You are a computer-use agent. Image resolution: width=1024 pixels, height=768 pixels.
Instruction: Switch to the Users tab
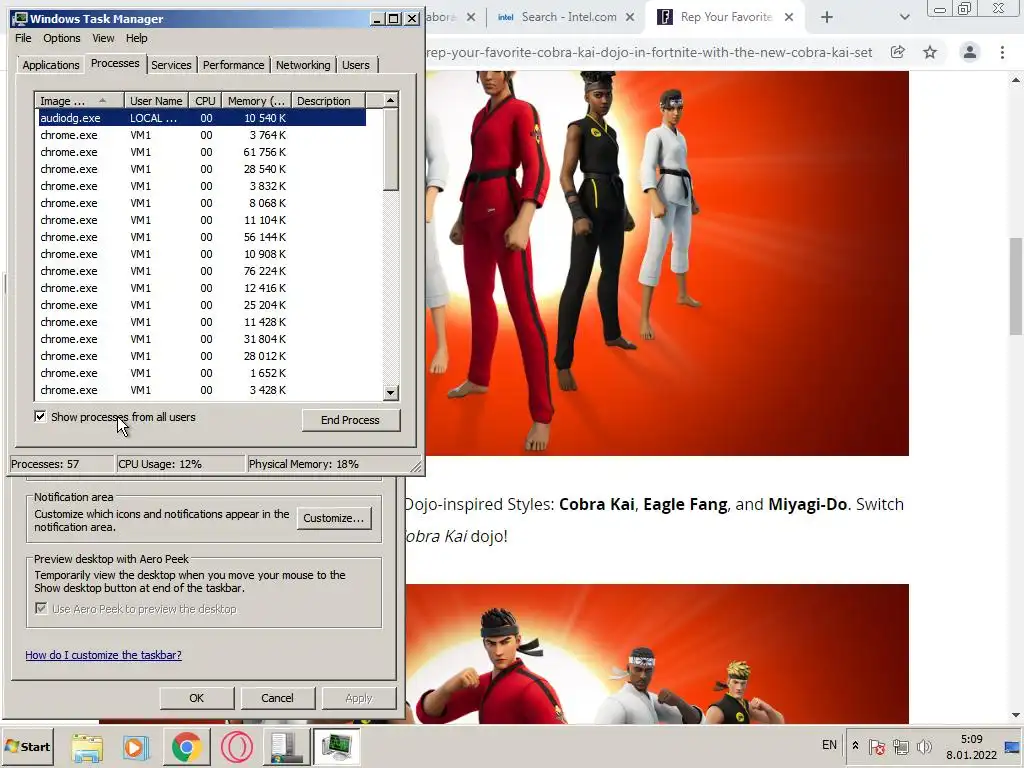click(355, 65)
